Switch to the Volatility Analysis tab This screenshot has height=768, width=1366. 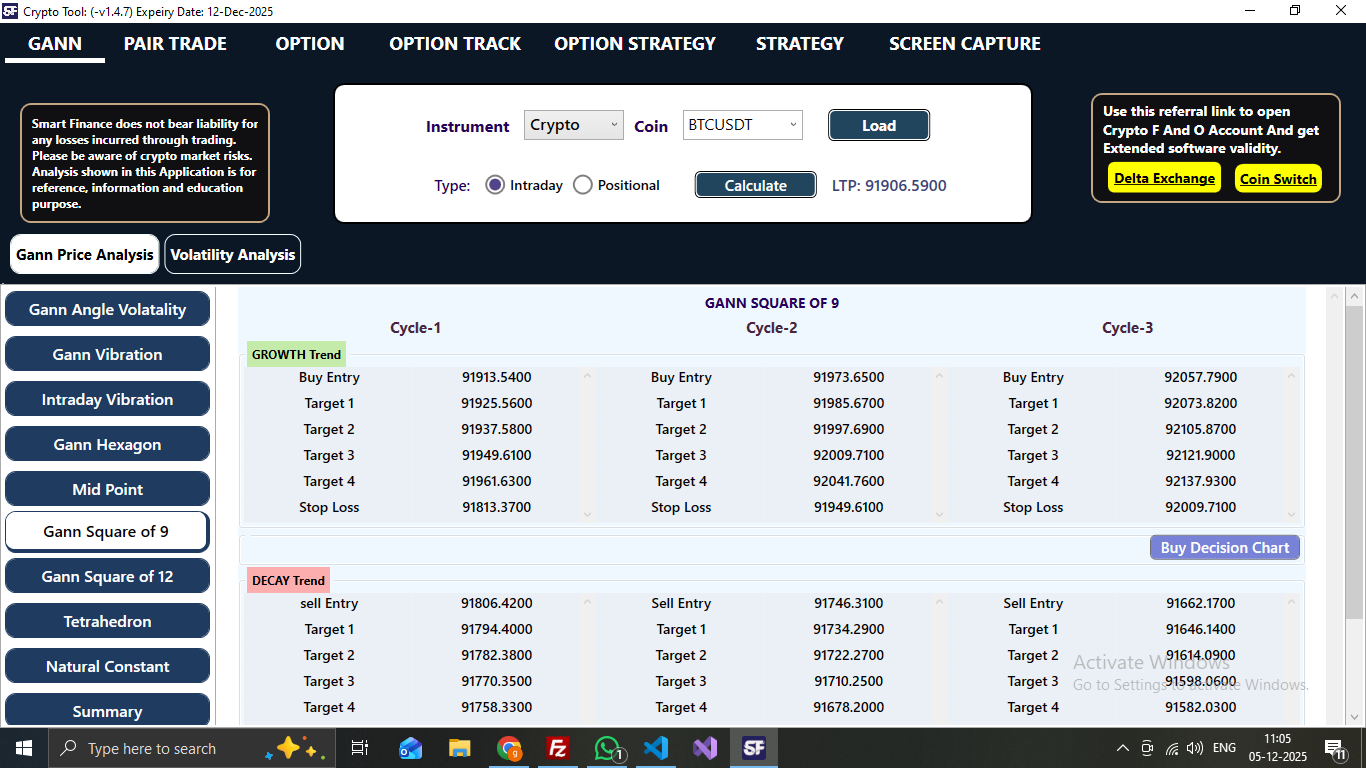click(x=232, y=253)
